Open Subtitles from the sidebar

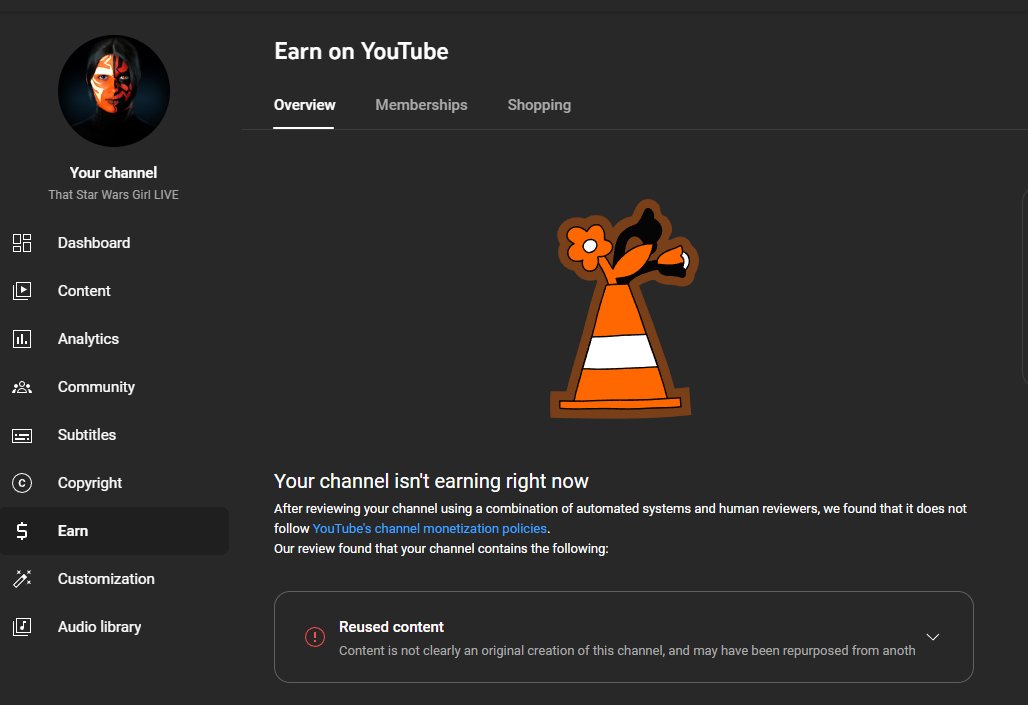115,435
